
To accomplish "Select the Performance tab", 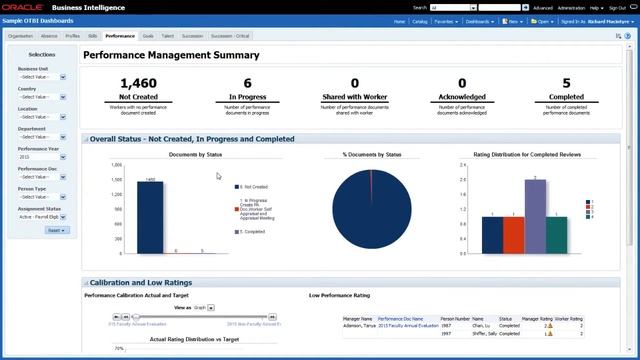I will coord(120,36).
